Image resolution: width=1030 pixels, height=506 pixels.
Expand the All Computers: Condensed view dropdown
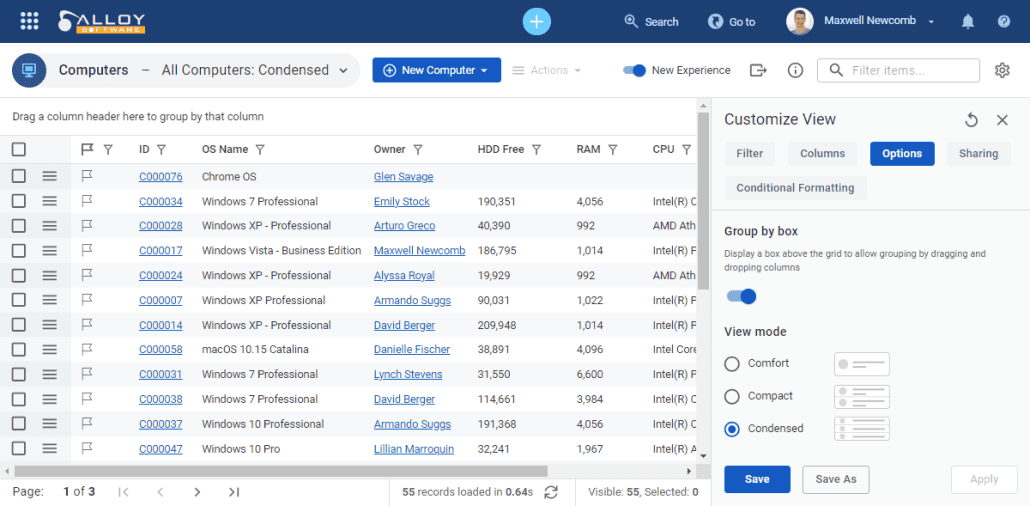coord(344,71)
